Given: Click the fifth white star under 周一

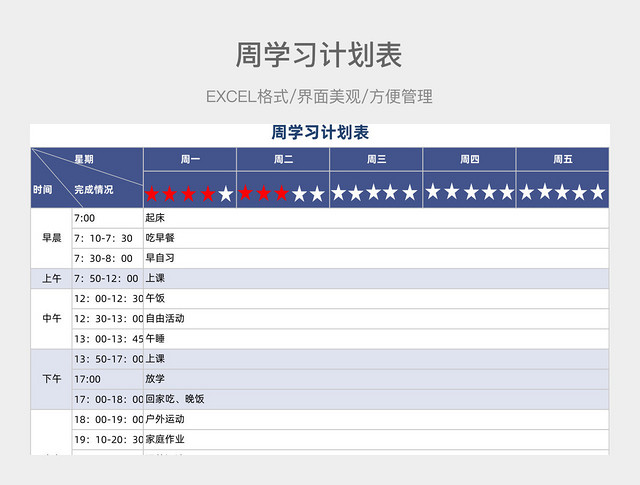Looking at the screenshot, I should pyautogui.click(x=226, y=194).
